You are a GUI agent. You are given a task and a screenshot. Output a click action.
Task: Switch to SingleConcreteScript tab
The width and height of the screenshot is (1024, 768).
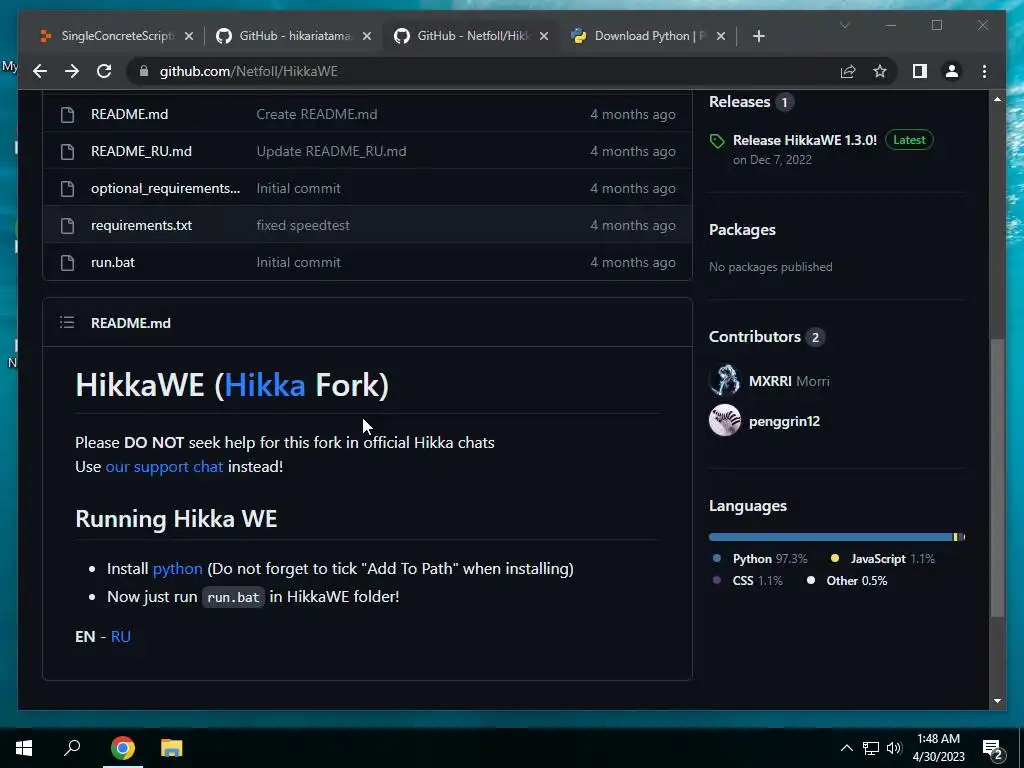[x=116, y=36]
